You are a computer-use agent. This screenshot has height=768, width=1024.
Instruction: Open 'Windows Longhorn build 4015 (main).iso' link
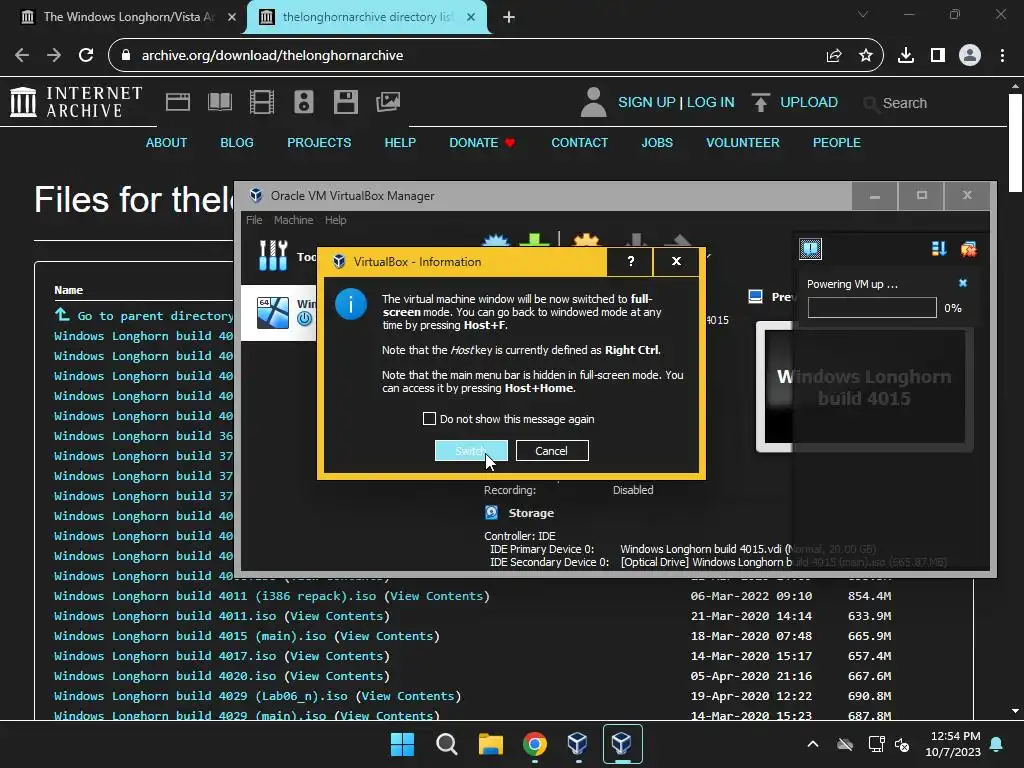pyautogui.click(x=189, y=636)
